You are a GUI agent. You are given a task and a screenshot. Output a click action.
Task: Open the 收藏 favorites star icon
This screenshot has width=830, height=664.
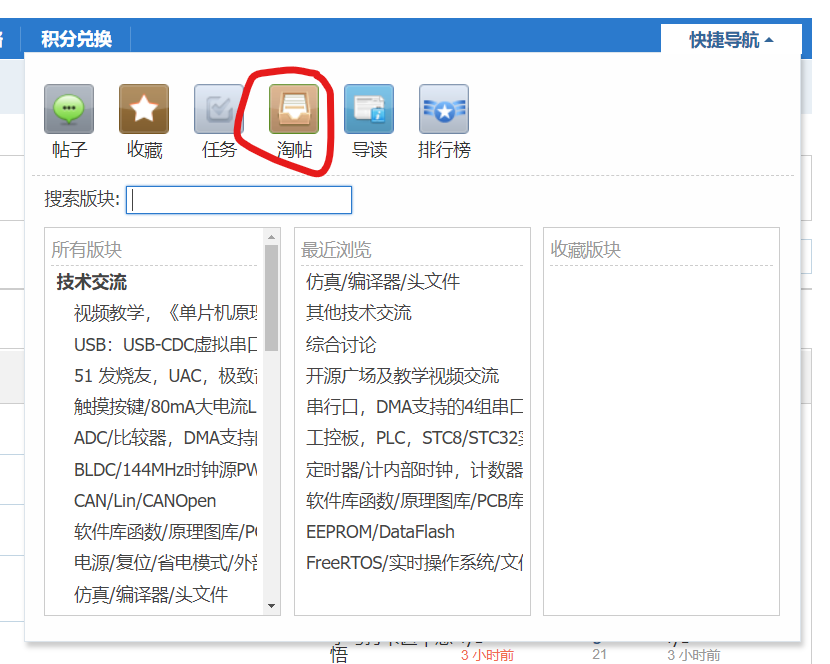[144, 109]
